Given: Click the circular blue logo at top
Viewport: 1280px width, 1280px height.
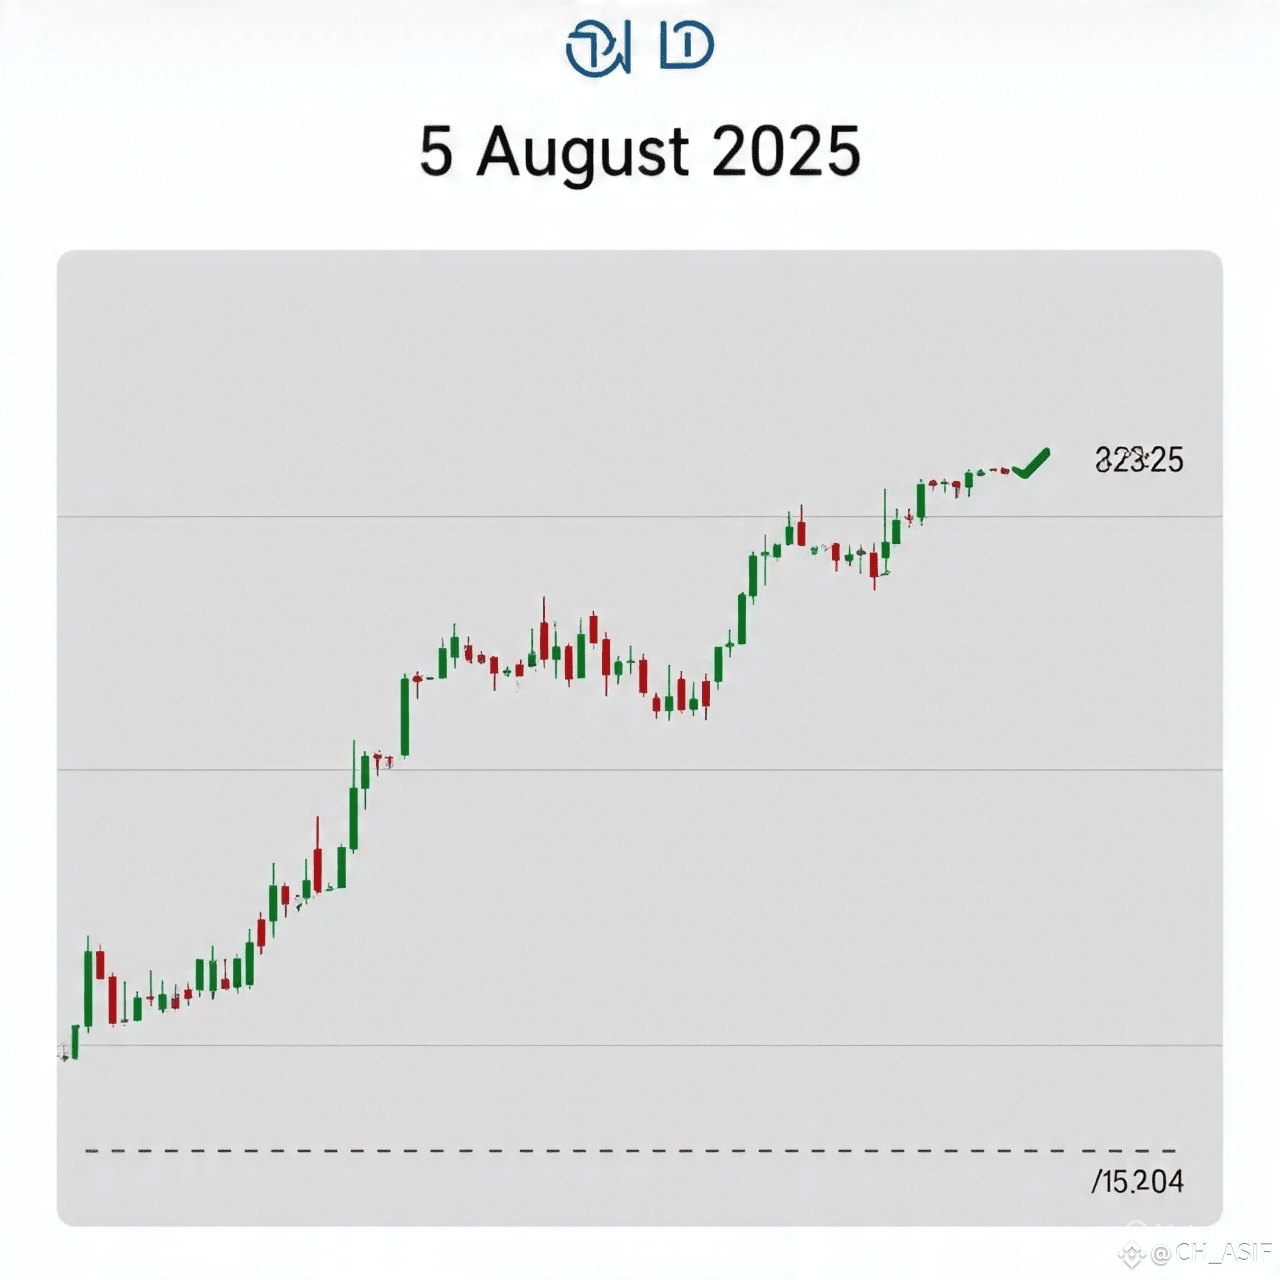Looking at the screenshot, I should 598,49.
